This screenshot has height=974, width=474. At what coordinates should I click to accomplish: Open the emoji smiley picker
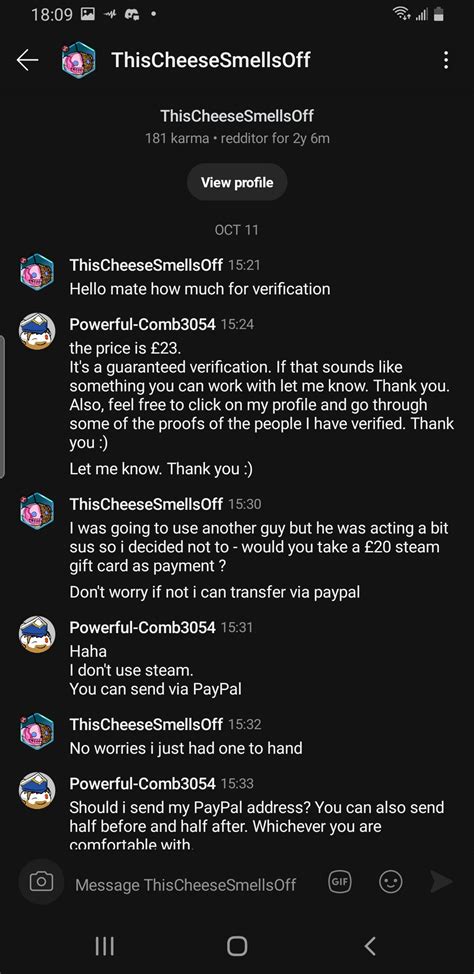pyautogui.click(x=391, y=882)
